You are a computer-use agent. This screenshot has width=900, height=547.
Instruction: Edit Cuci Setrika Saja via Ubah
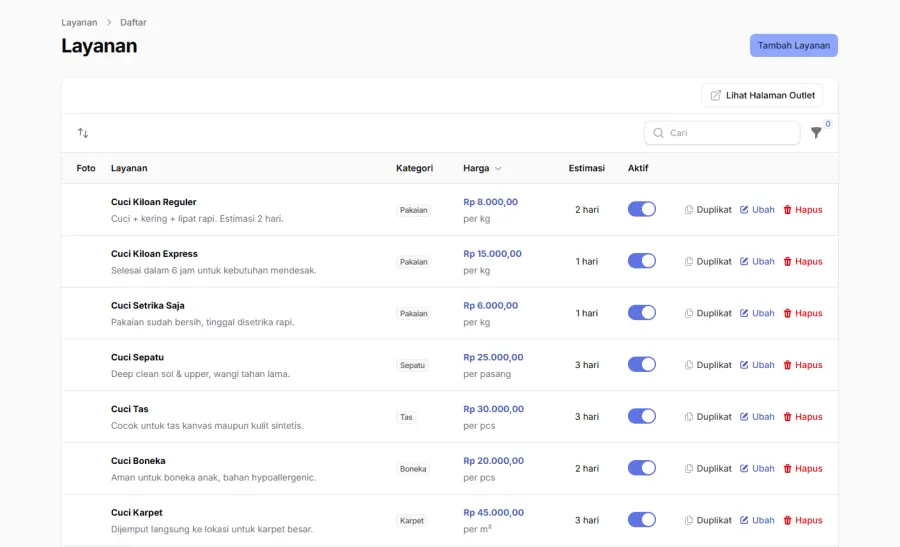757,313
